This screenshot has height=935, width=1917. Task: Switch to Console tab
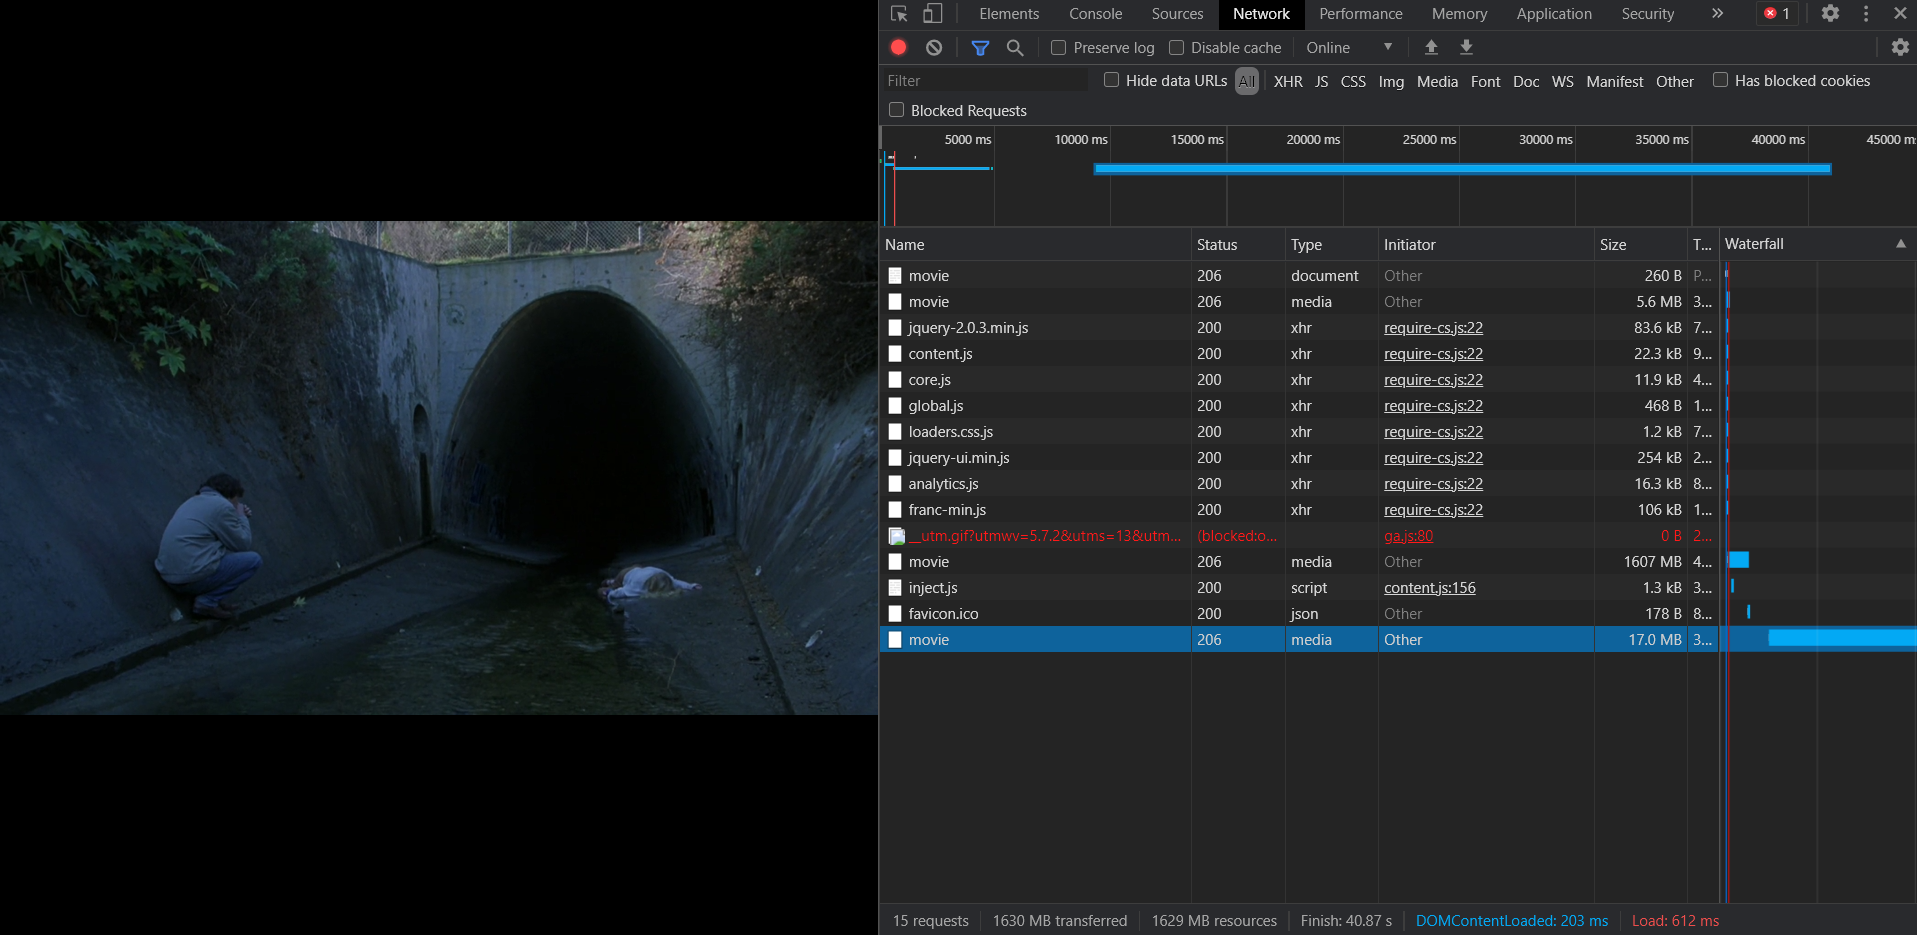[1095, 14]
